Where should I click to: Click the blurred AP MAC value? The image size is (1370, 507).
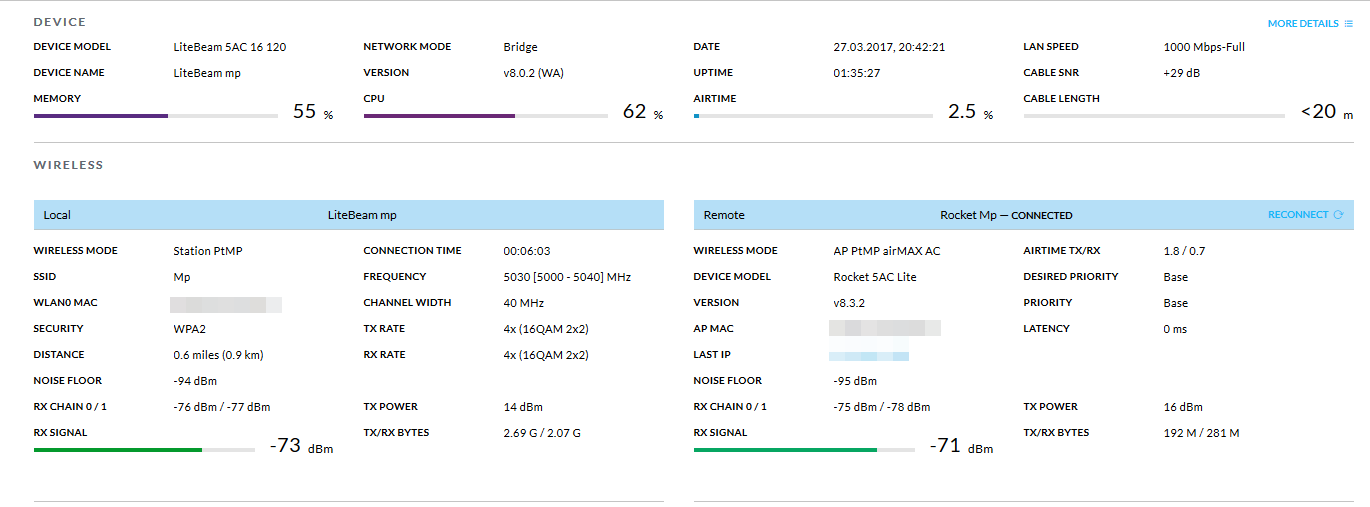click(886, 328)
